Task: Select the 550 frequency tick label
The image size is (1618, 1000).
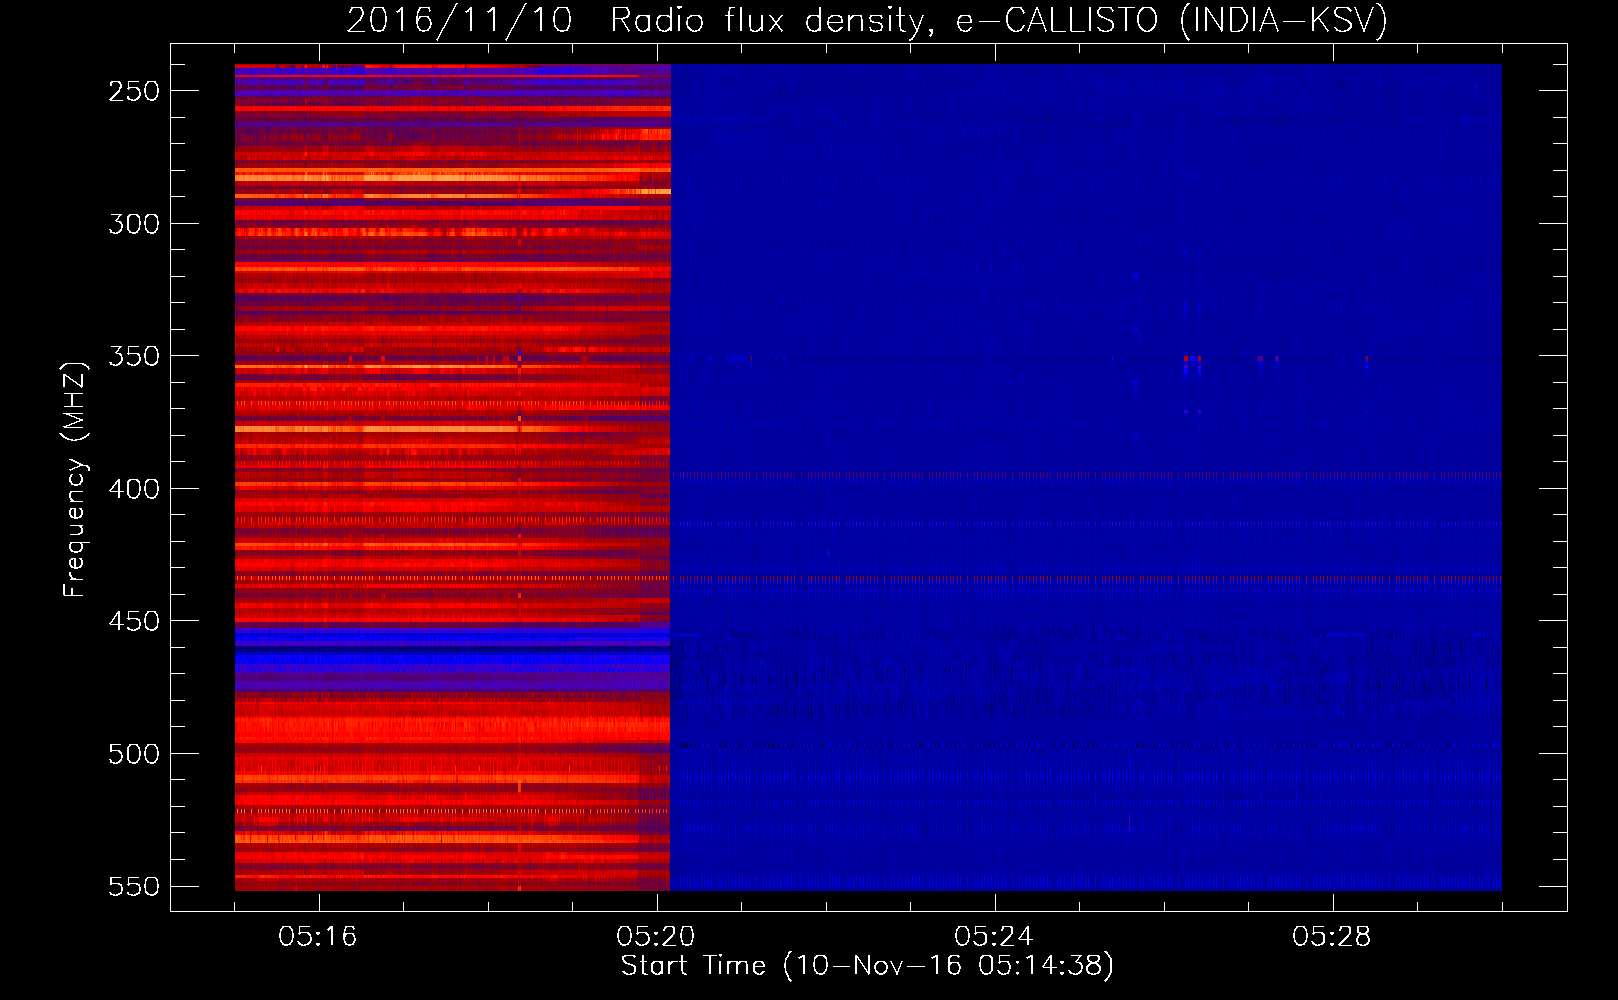Action: [134, 886]
